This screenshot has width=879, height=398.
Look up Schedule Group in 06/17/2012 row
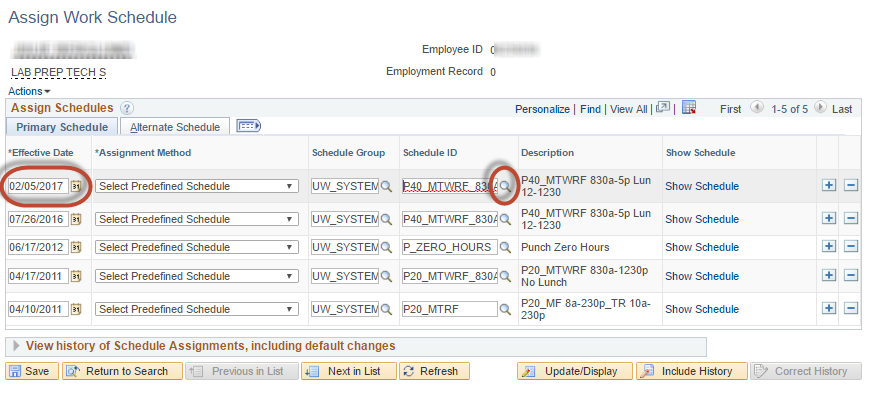(386, 247)
